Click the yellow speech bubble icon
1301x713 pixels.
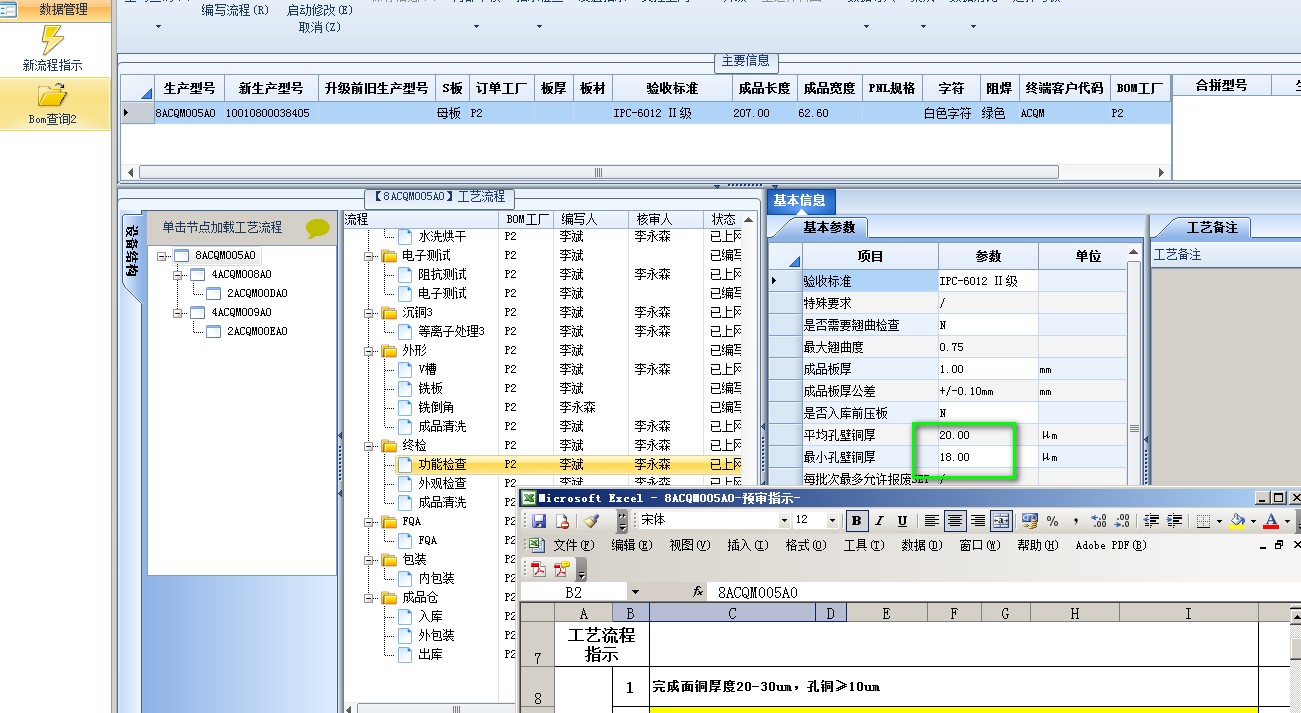tap(317, 228)
